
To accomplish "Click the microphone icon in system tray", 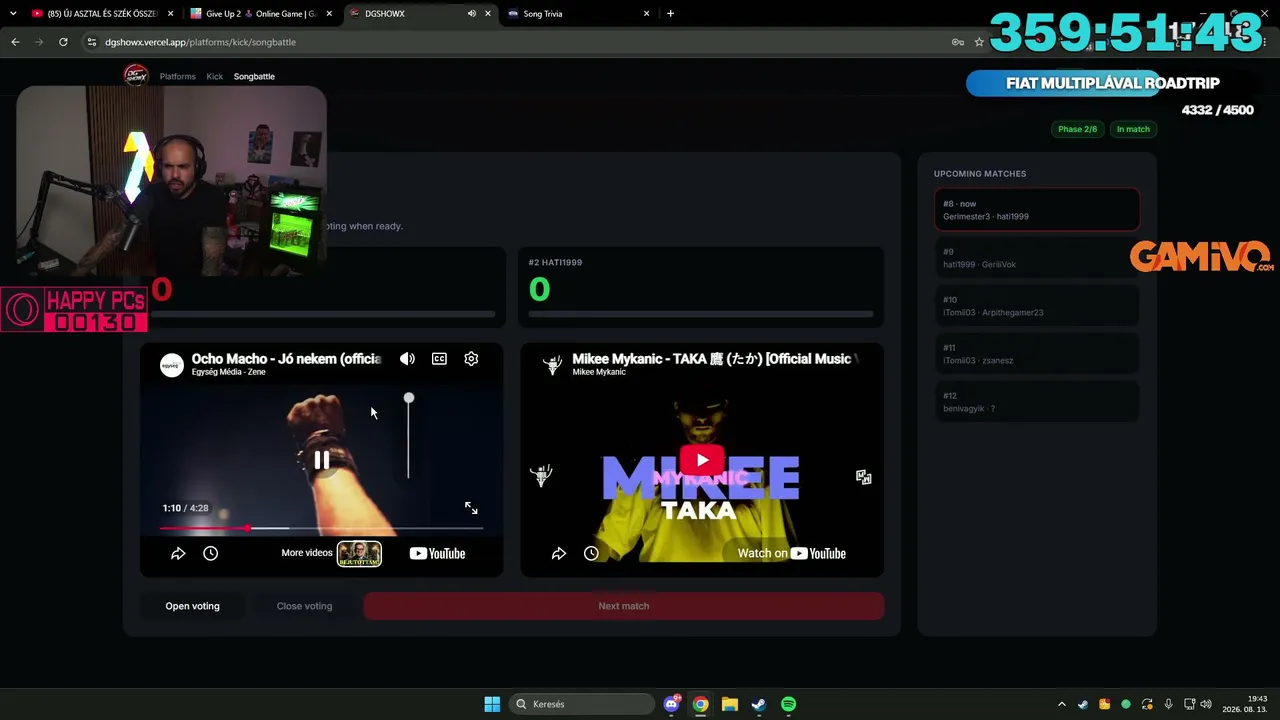I will [1168, 704].
